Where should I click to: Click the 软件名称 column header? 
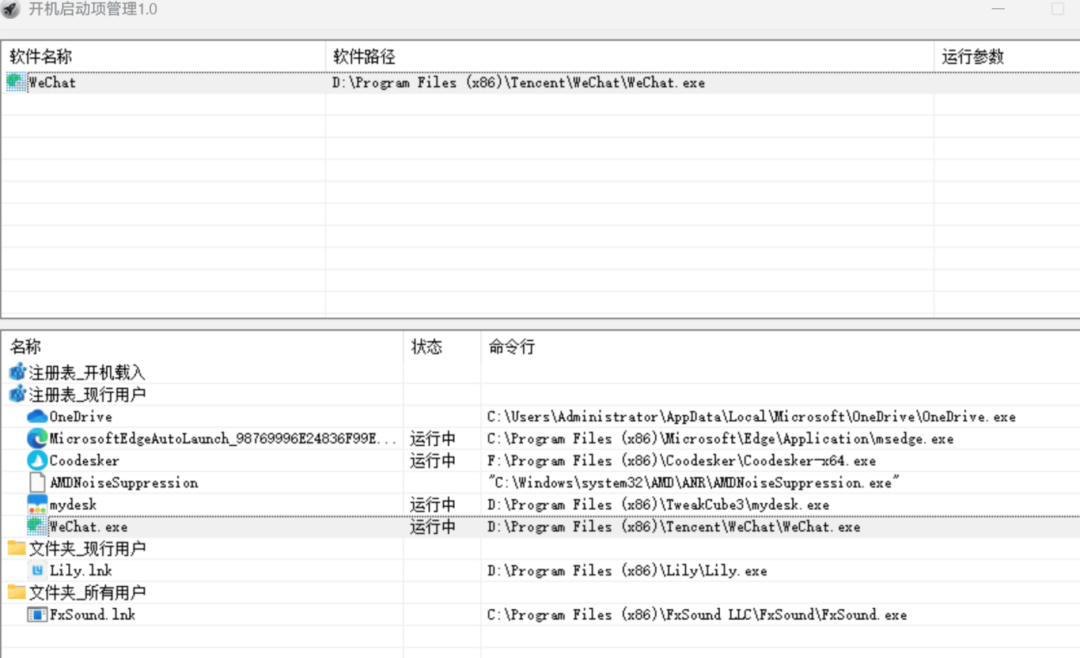pyautogui.click(x=163, y=56)
